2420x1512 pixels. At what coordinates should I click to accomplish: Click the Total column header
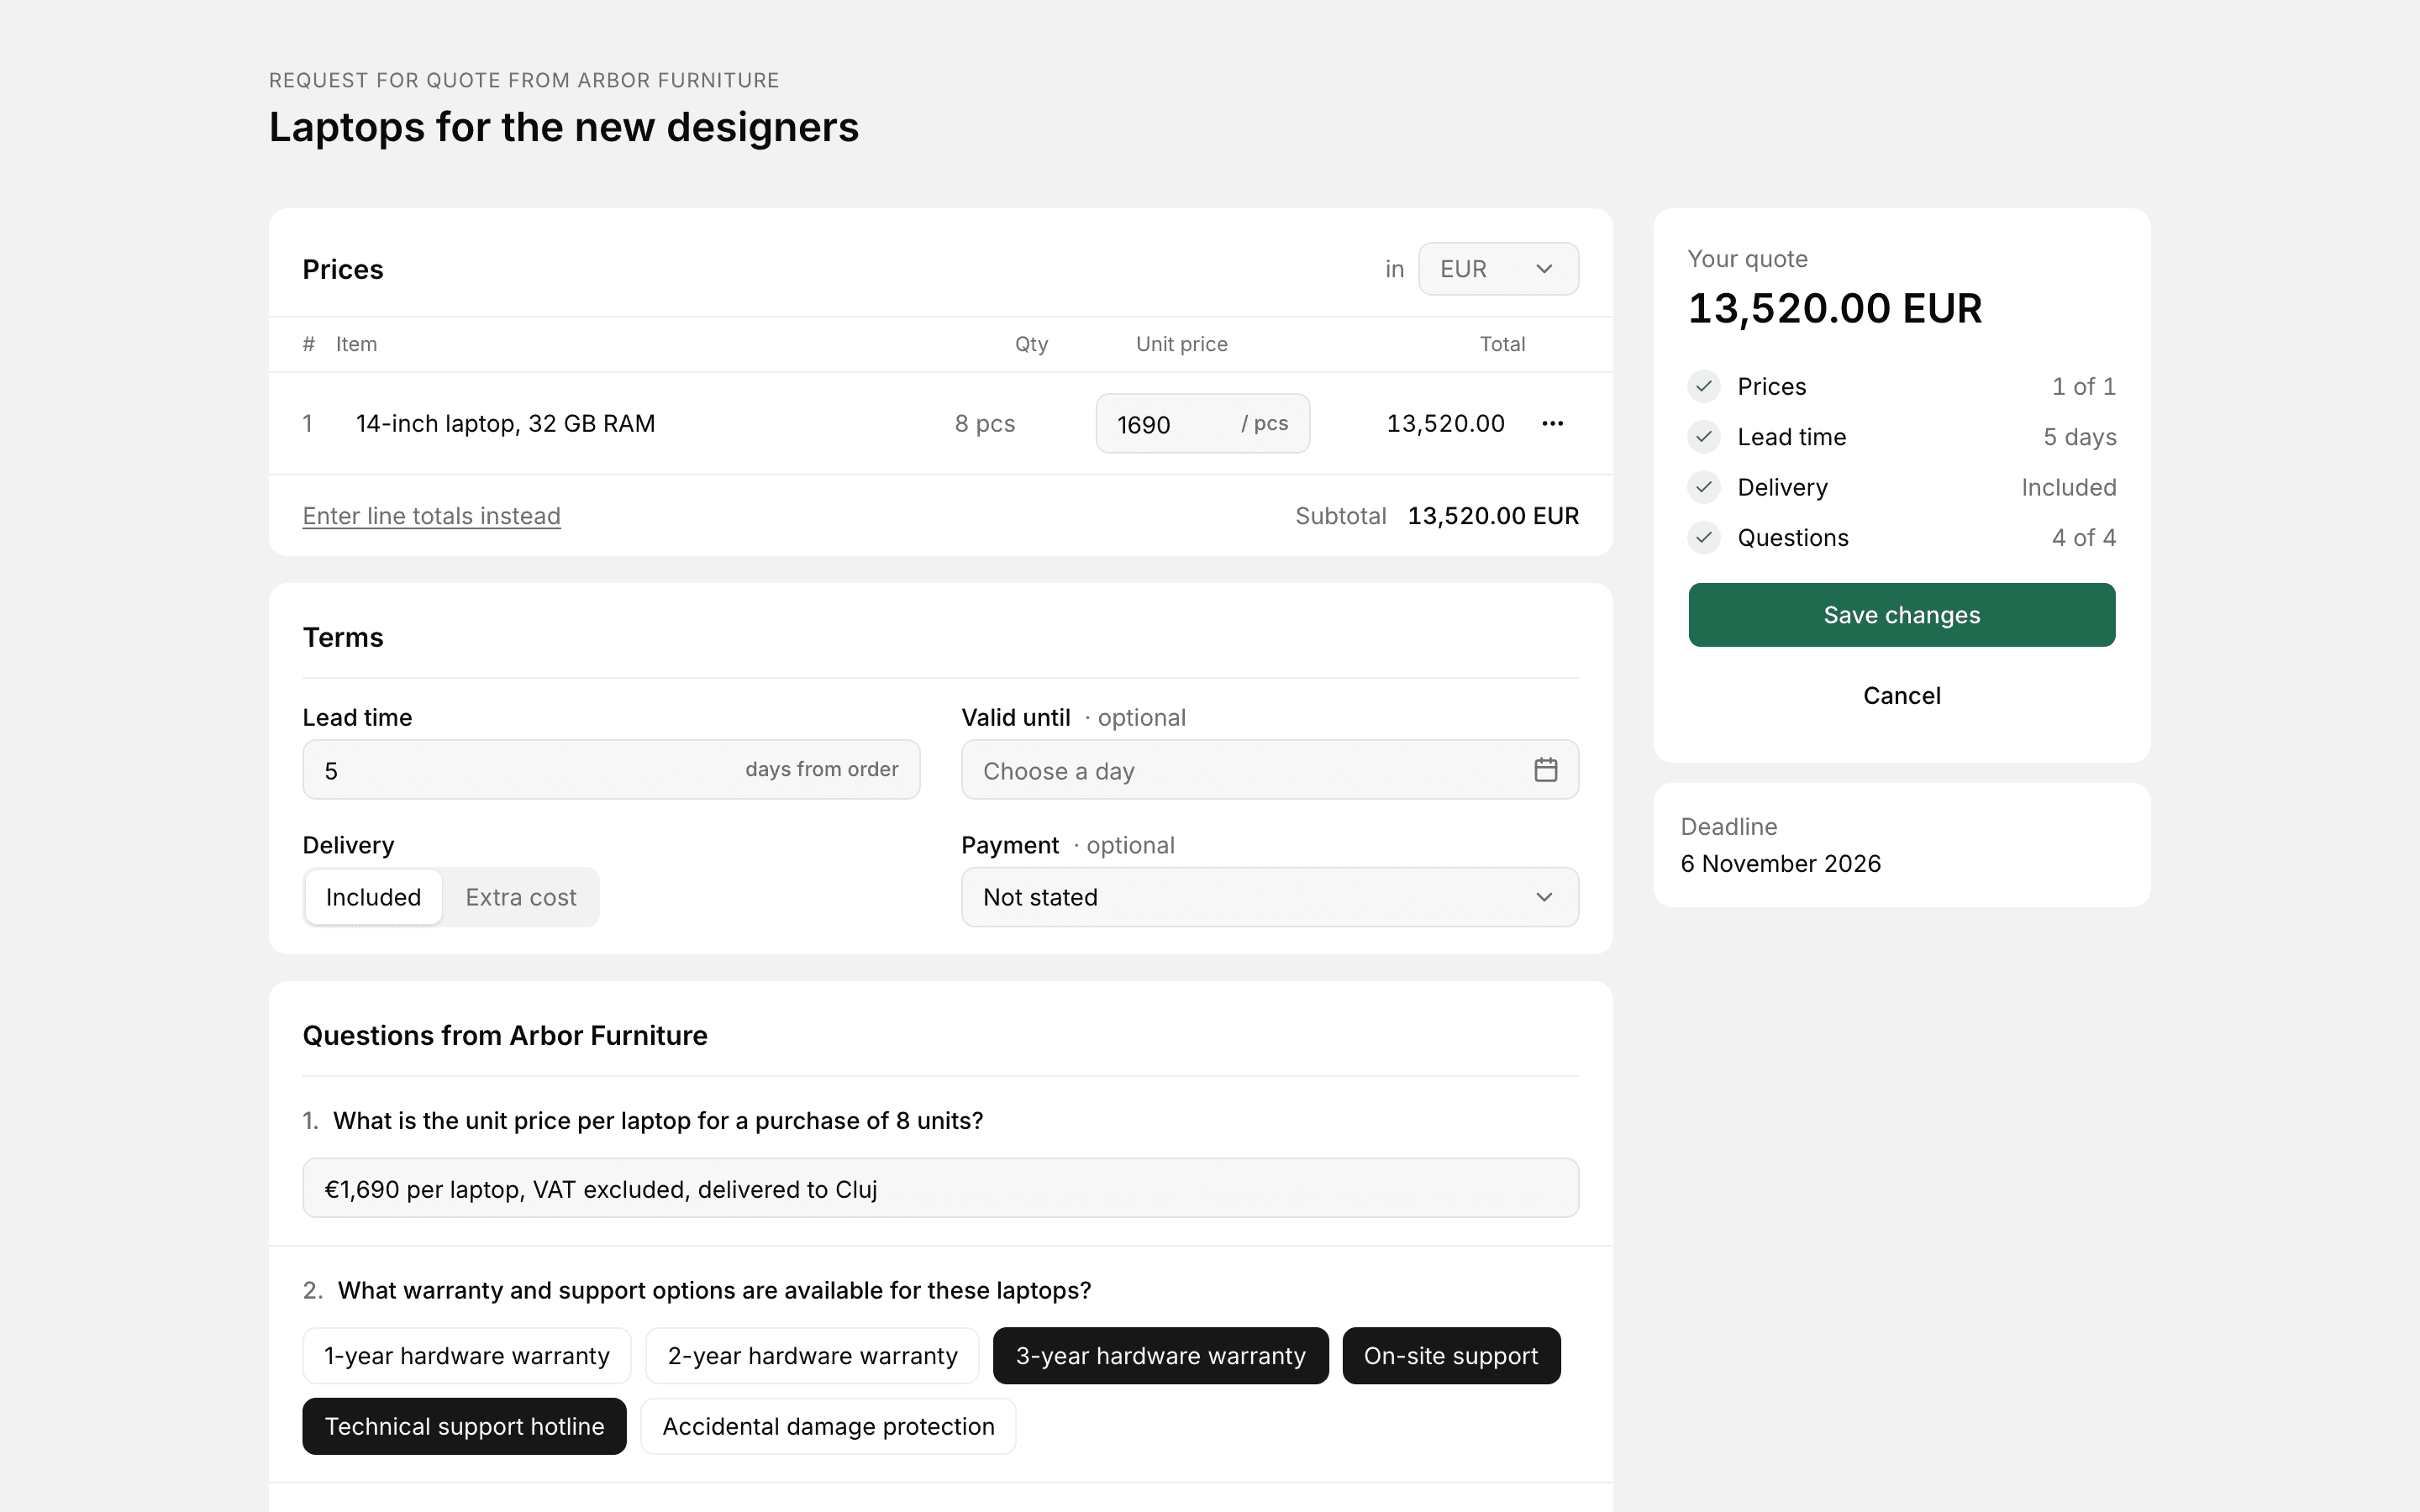point(1502,344)
